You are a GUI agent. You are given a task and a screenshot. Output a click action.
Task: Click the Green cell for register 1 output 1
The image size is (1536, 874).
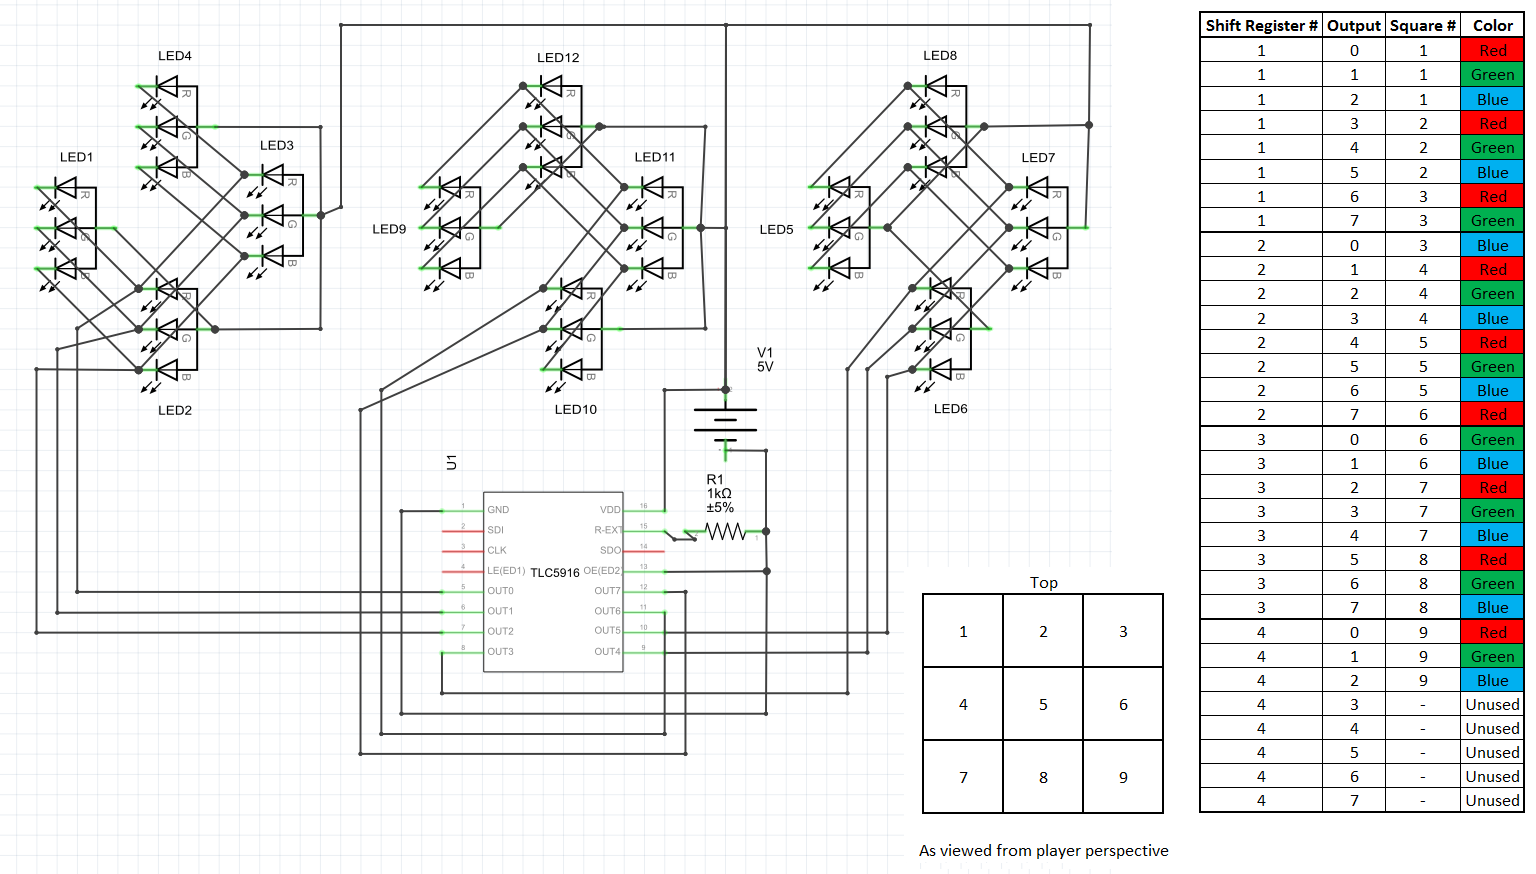click(x=1492, y=75)
